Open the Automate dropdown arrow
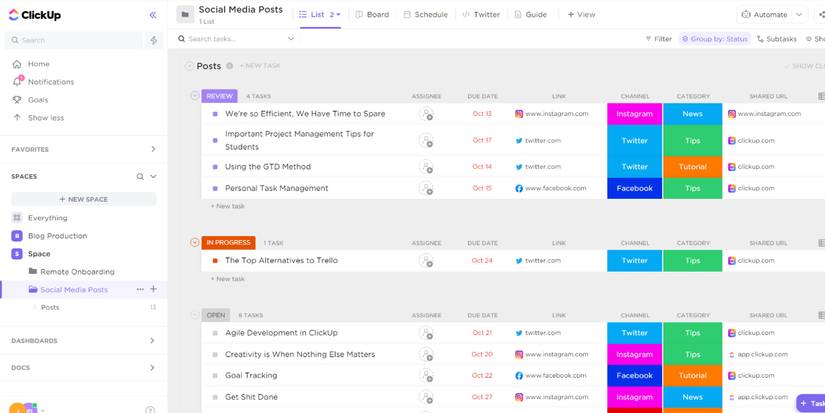825x413 pixels. 799,15
